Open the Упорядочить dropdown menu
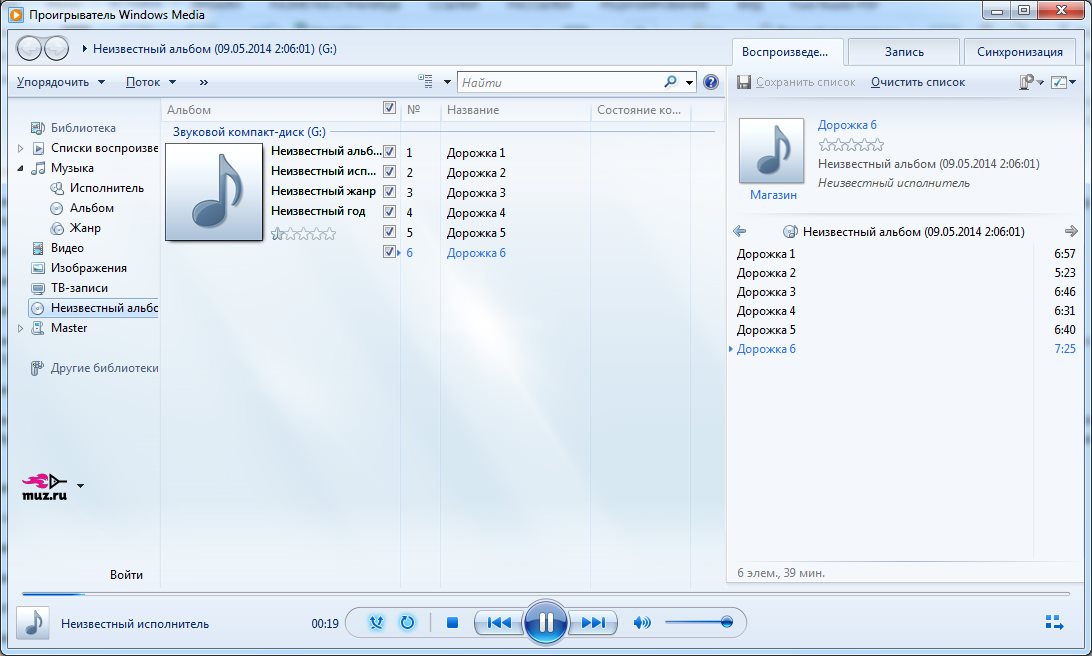This screenshot has height=656, width=1092. (x=61, y=82)
